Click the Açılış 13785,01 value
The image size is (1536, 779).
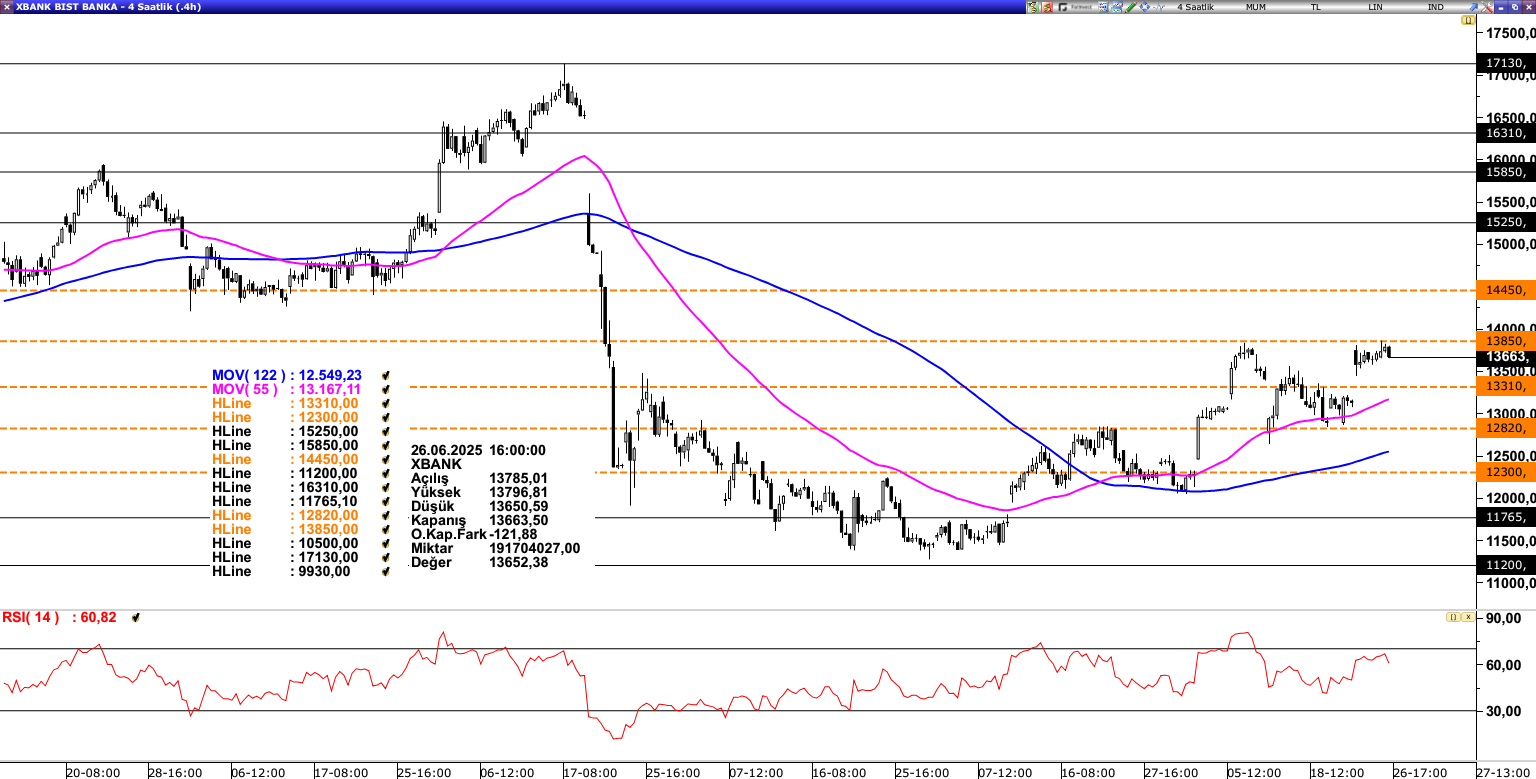point(518,479)
